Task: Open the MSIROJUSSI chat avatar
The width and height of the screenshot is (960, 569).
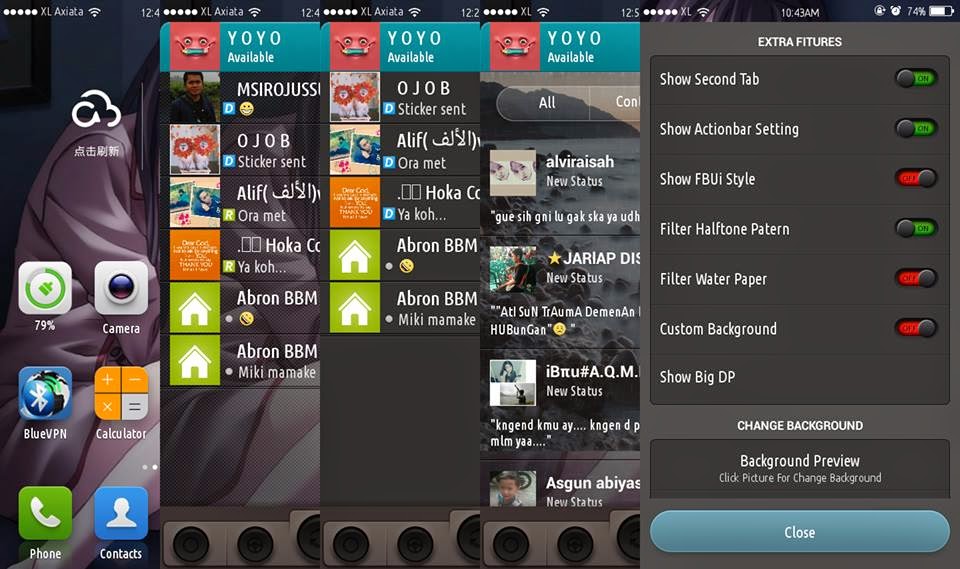Action: (x=195, y=97)
